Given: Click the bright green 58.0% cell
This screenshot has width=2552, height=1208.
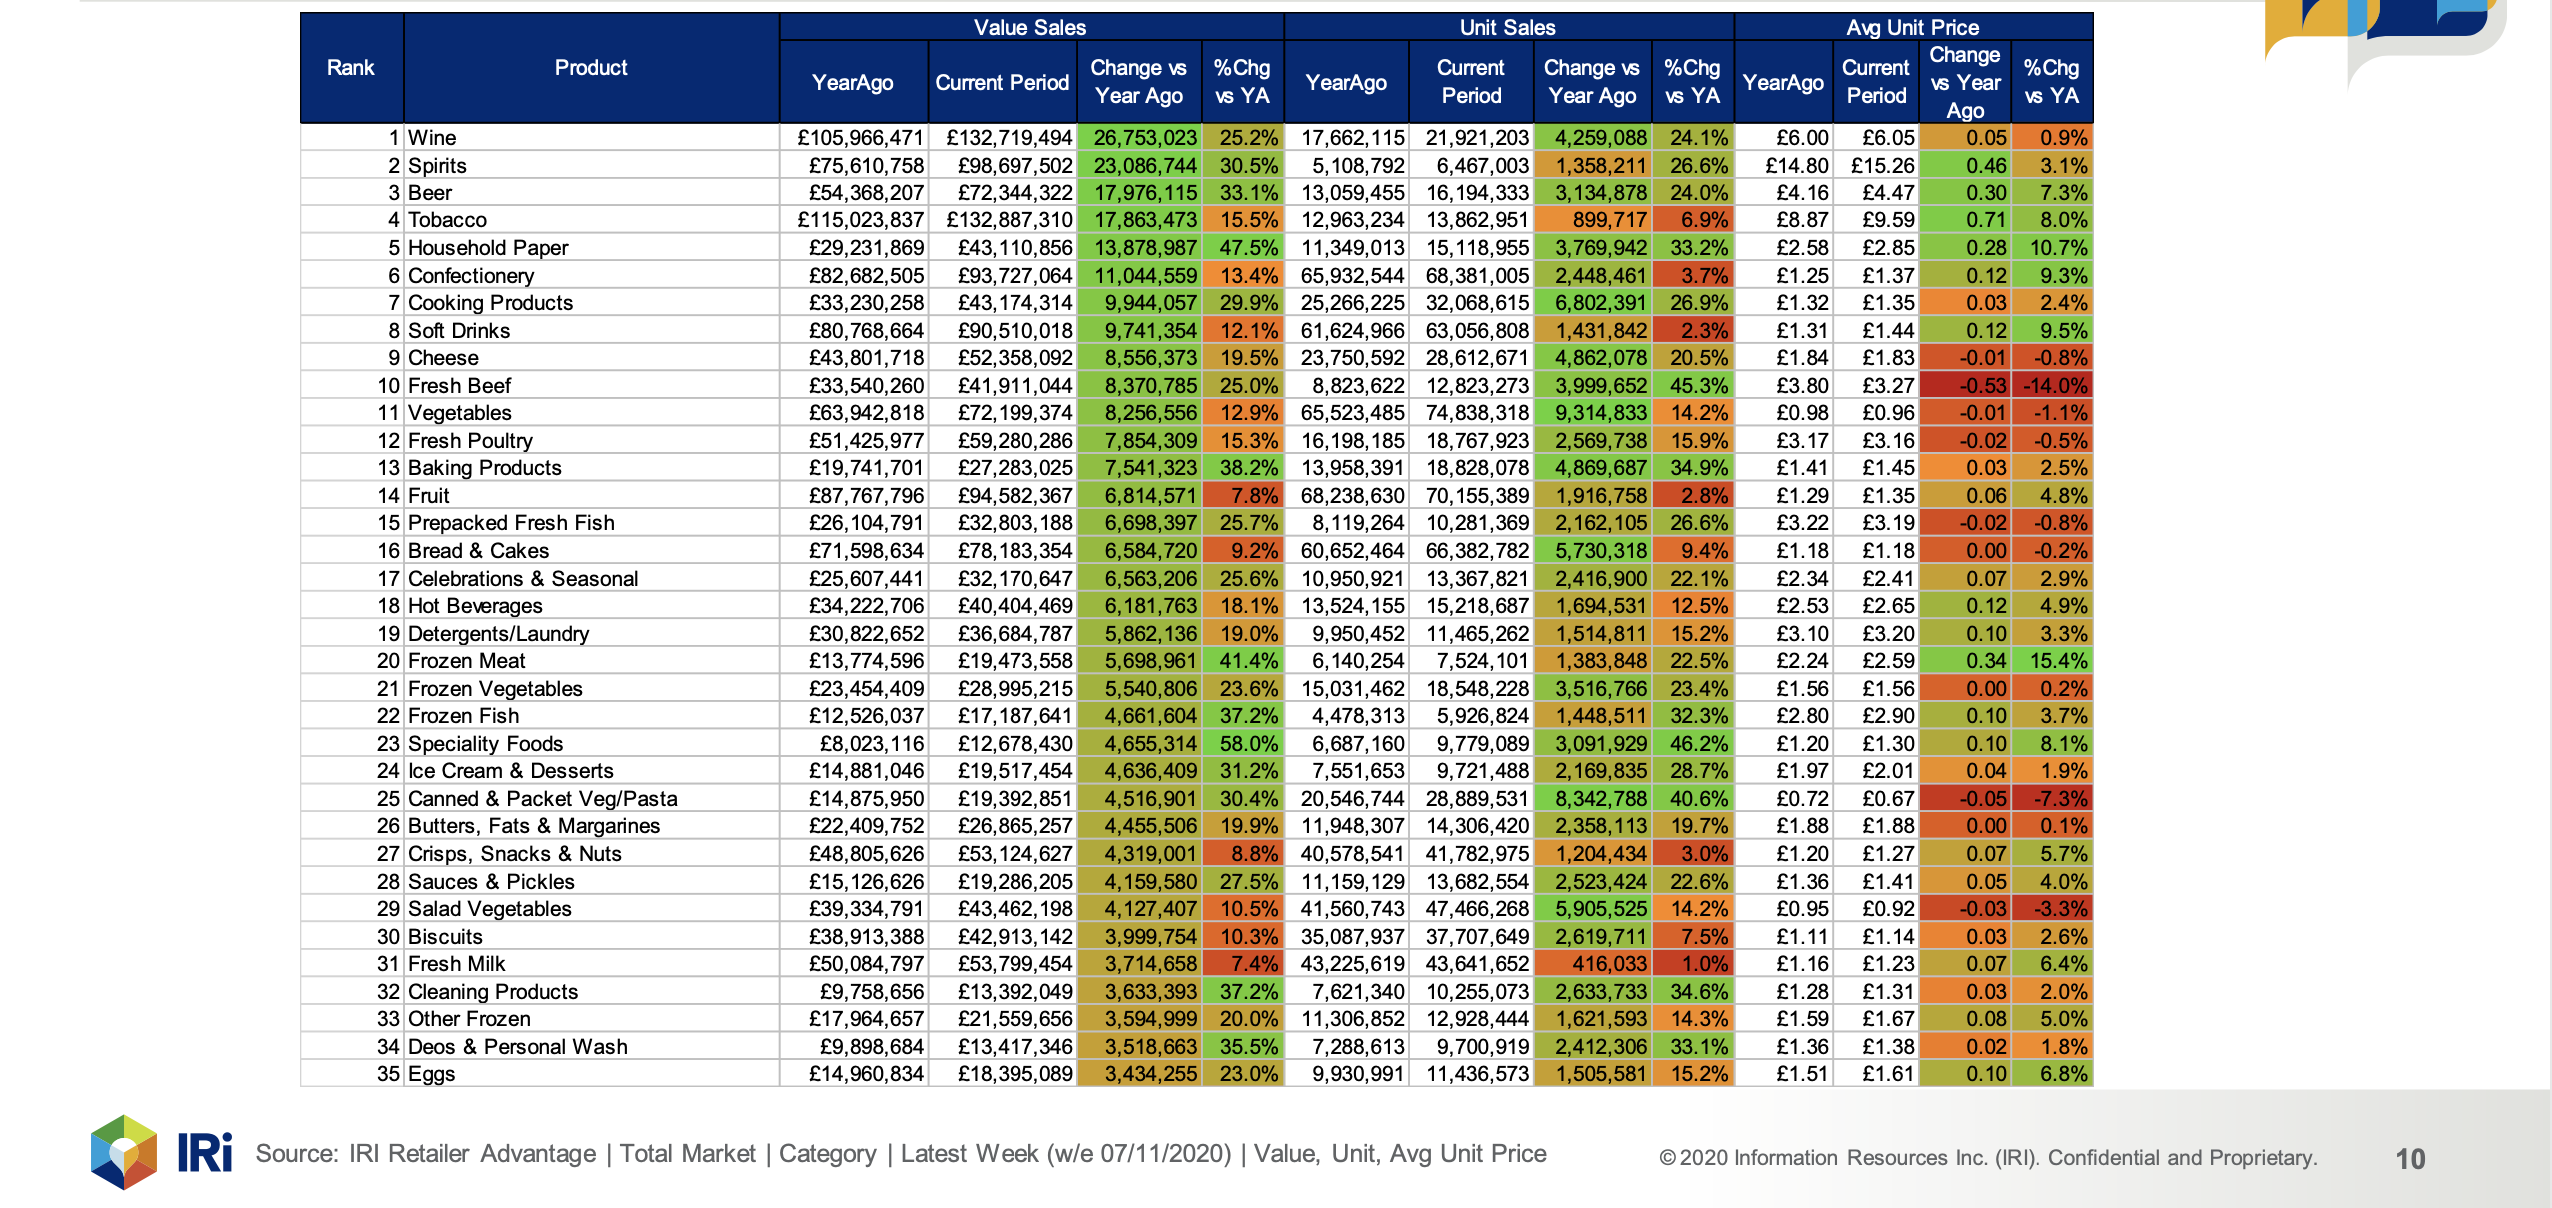Looking at the screenshot, I should (x=1243, y=744).
